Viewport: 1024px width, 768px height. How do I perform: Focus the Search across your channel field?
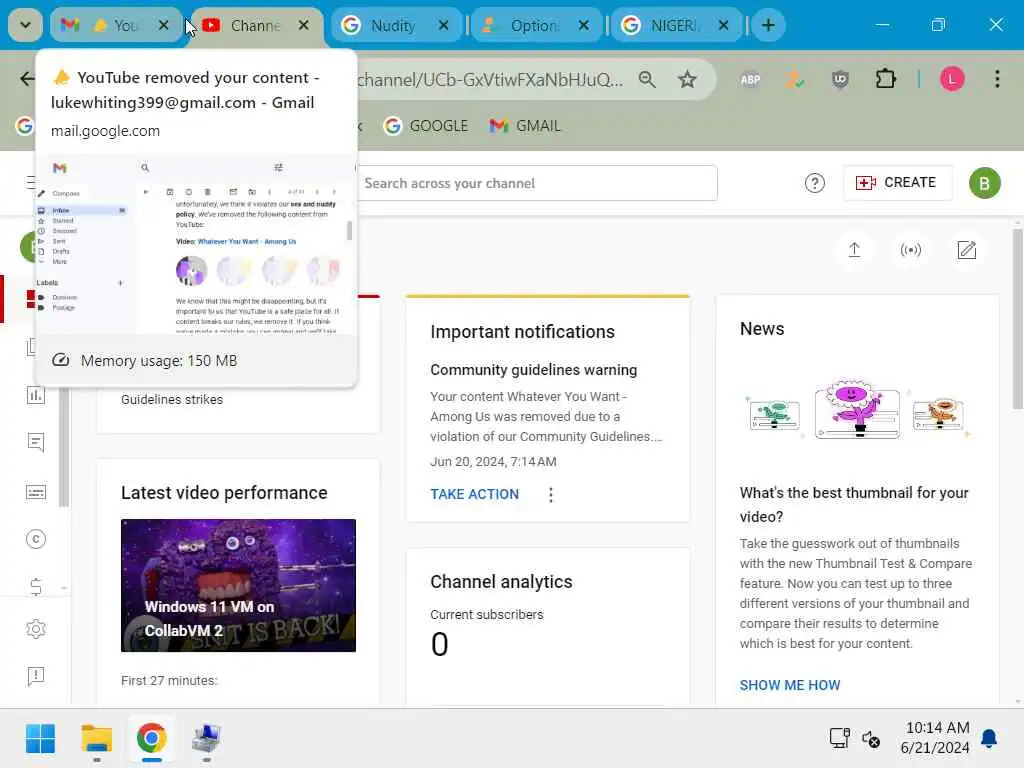537,183
